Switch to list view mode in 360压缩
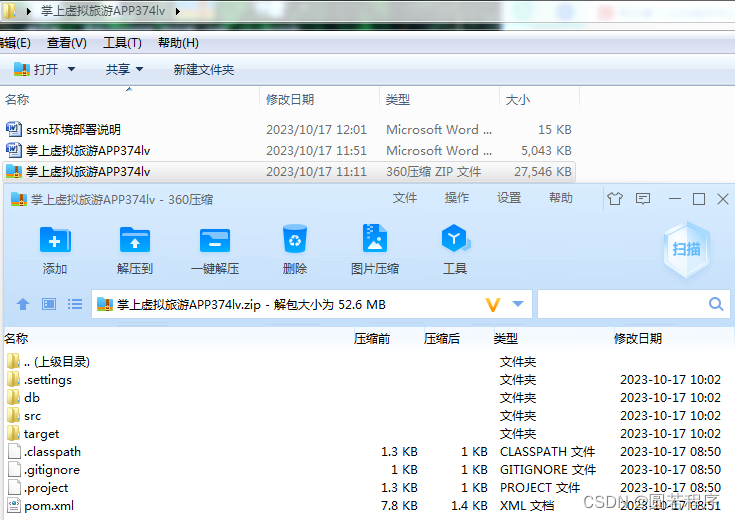735x520 pixels. coord(75,304)
